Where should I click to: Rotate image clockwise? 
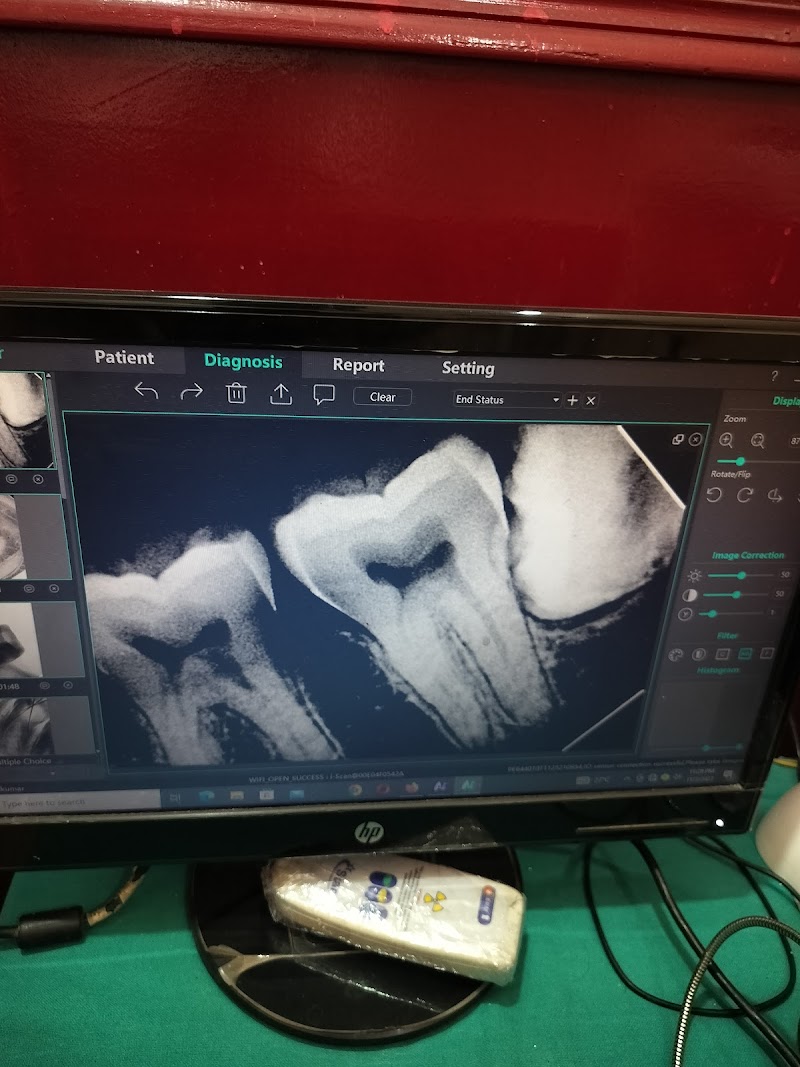(745, 495)
